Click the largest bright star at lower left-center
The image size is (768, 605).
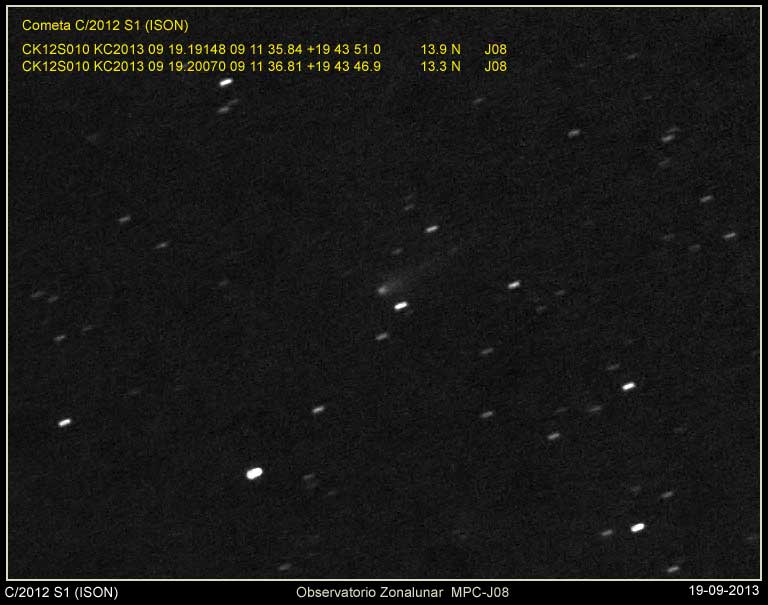254,473
